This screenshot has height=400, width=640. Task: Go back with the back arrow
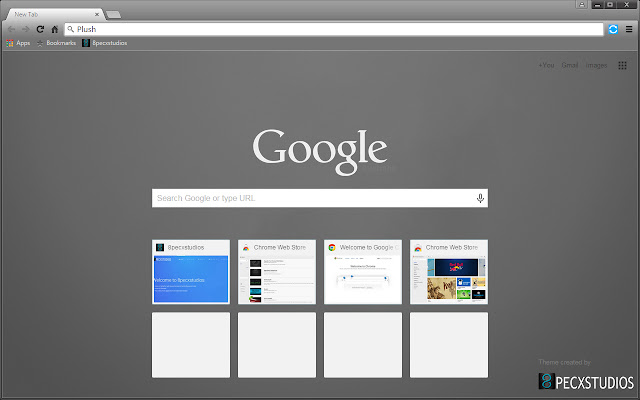click(x=11, y=29)
